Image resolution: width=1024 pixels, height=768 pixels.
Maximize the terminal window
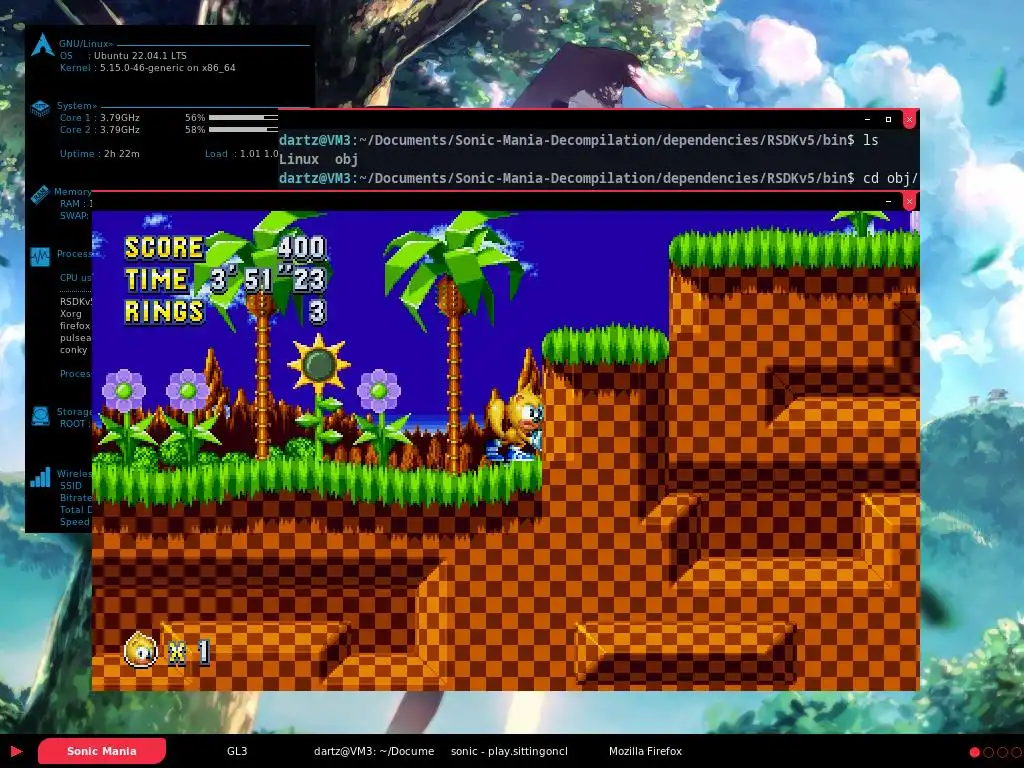pyautogui.click(x=888, y=120)
